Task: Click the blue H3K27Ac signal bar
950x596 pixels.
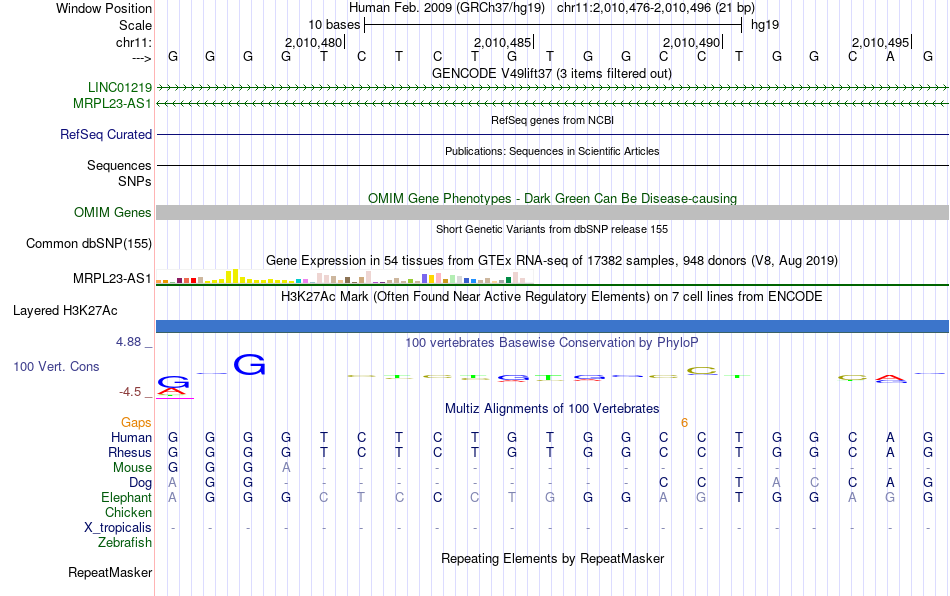Action: (x=552, y=326)
